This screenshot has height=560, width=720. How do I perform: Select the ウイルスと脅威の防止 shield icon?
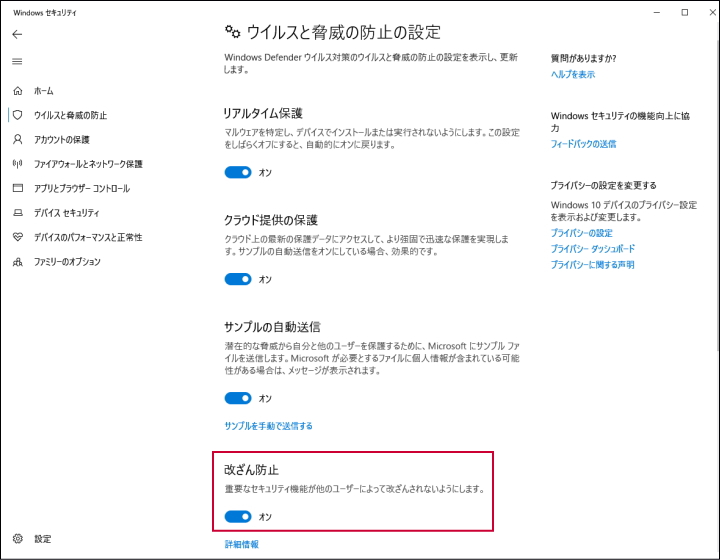[17, 115]
